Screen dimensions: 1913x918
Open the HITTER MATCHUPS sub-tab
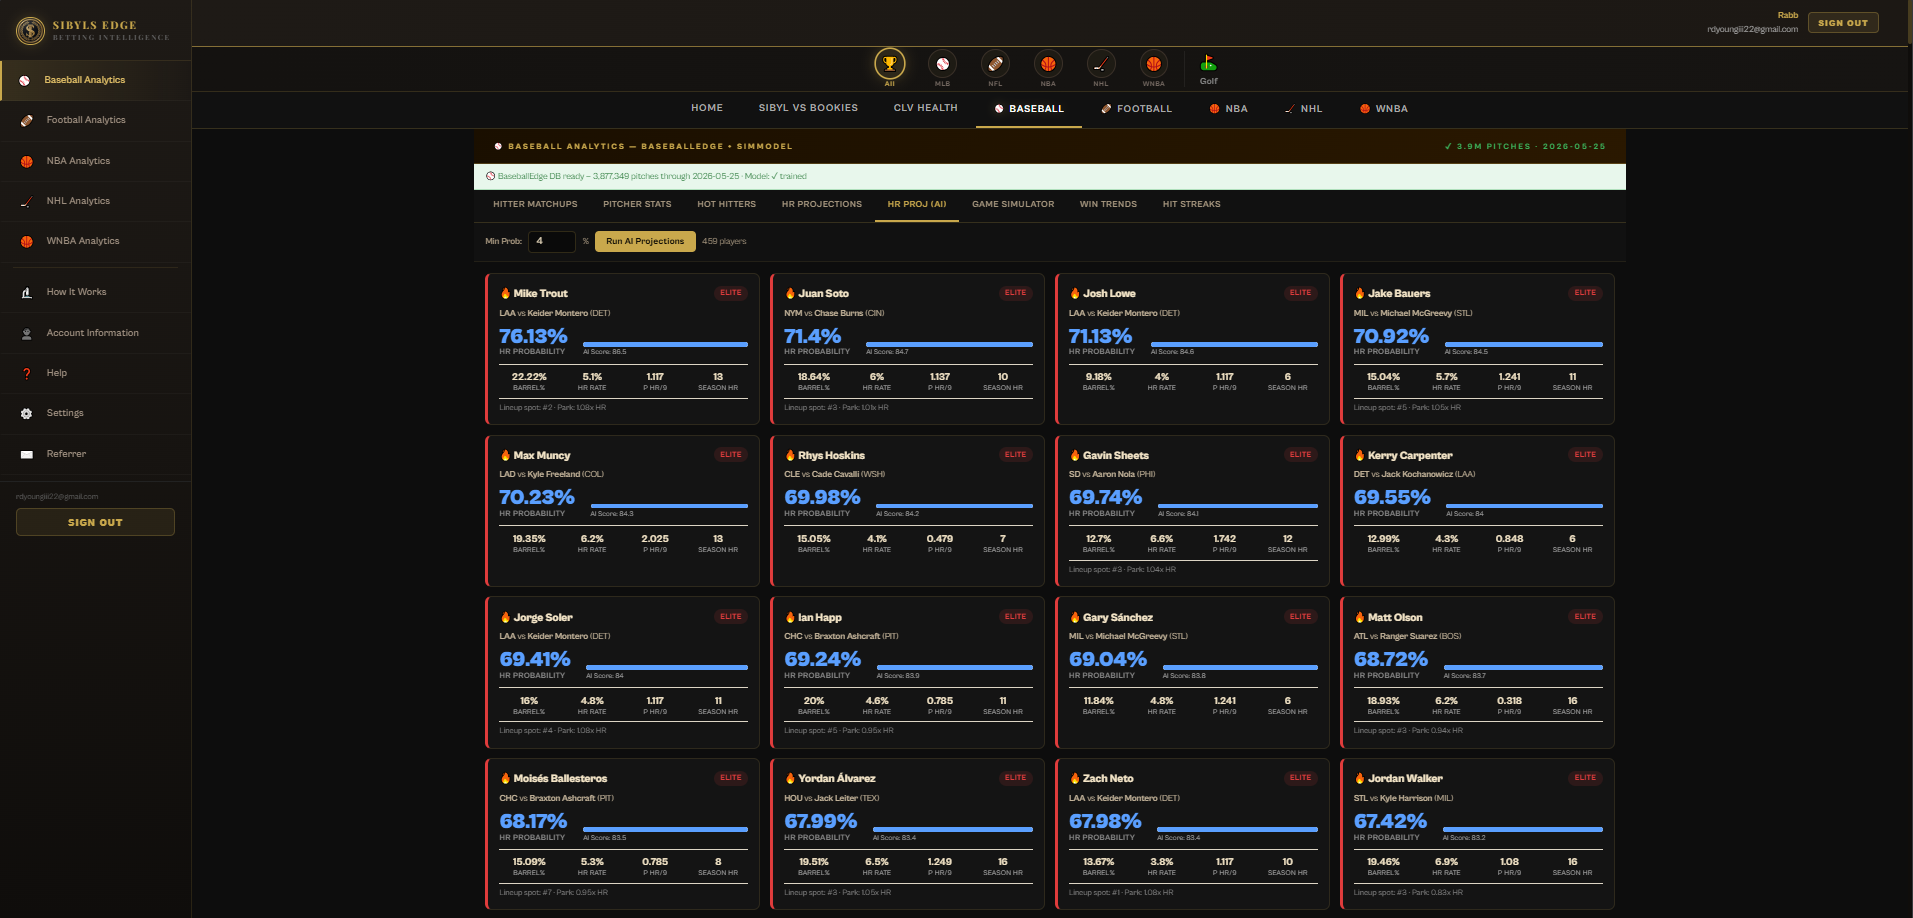click(x=535, y=204)
